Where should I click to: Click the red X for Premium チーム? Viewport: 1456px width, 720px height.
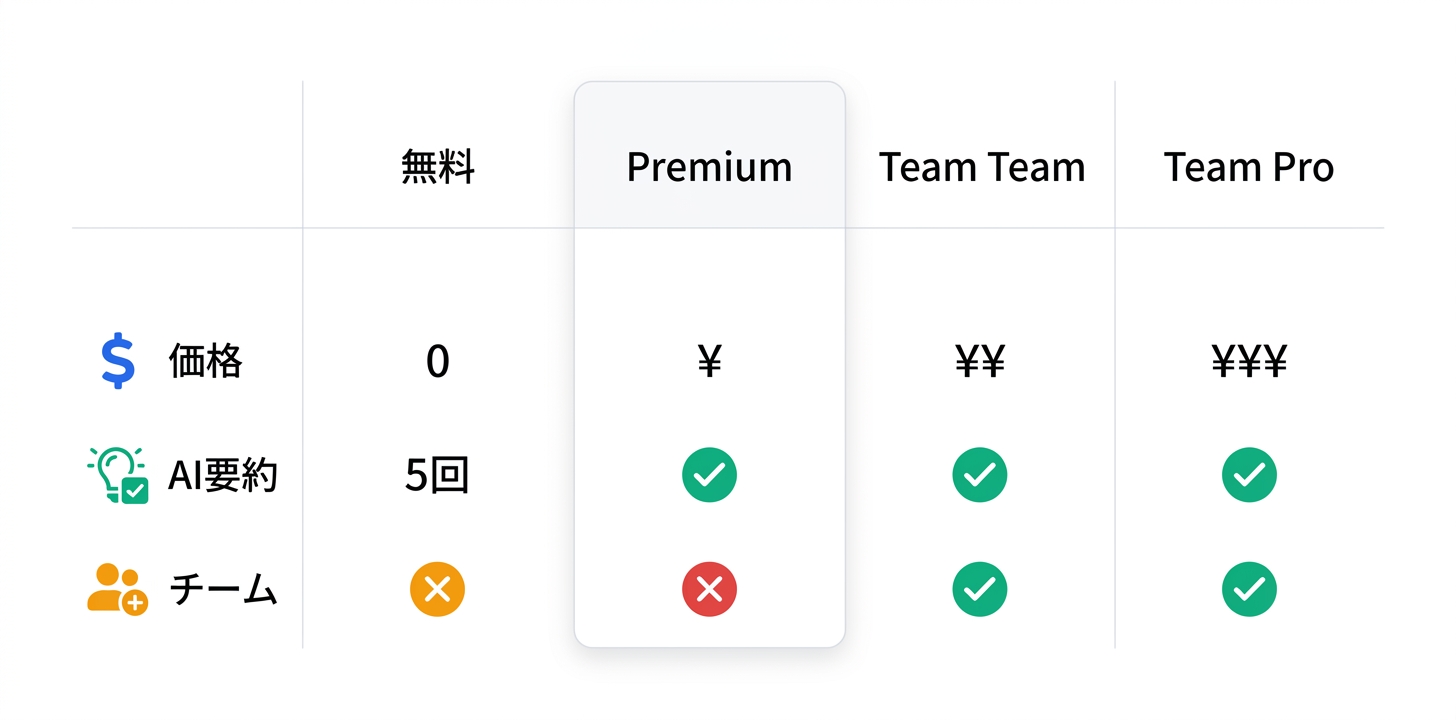click(x=709, y=589)
